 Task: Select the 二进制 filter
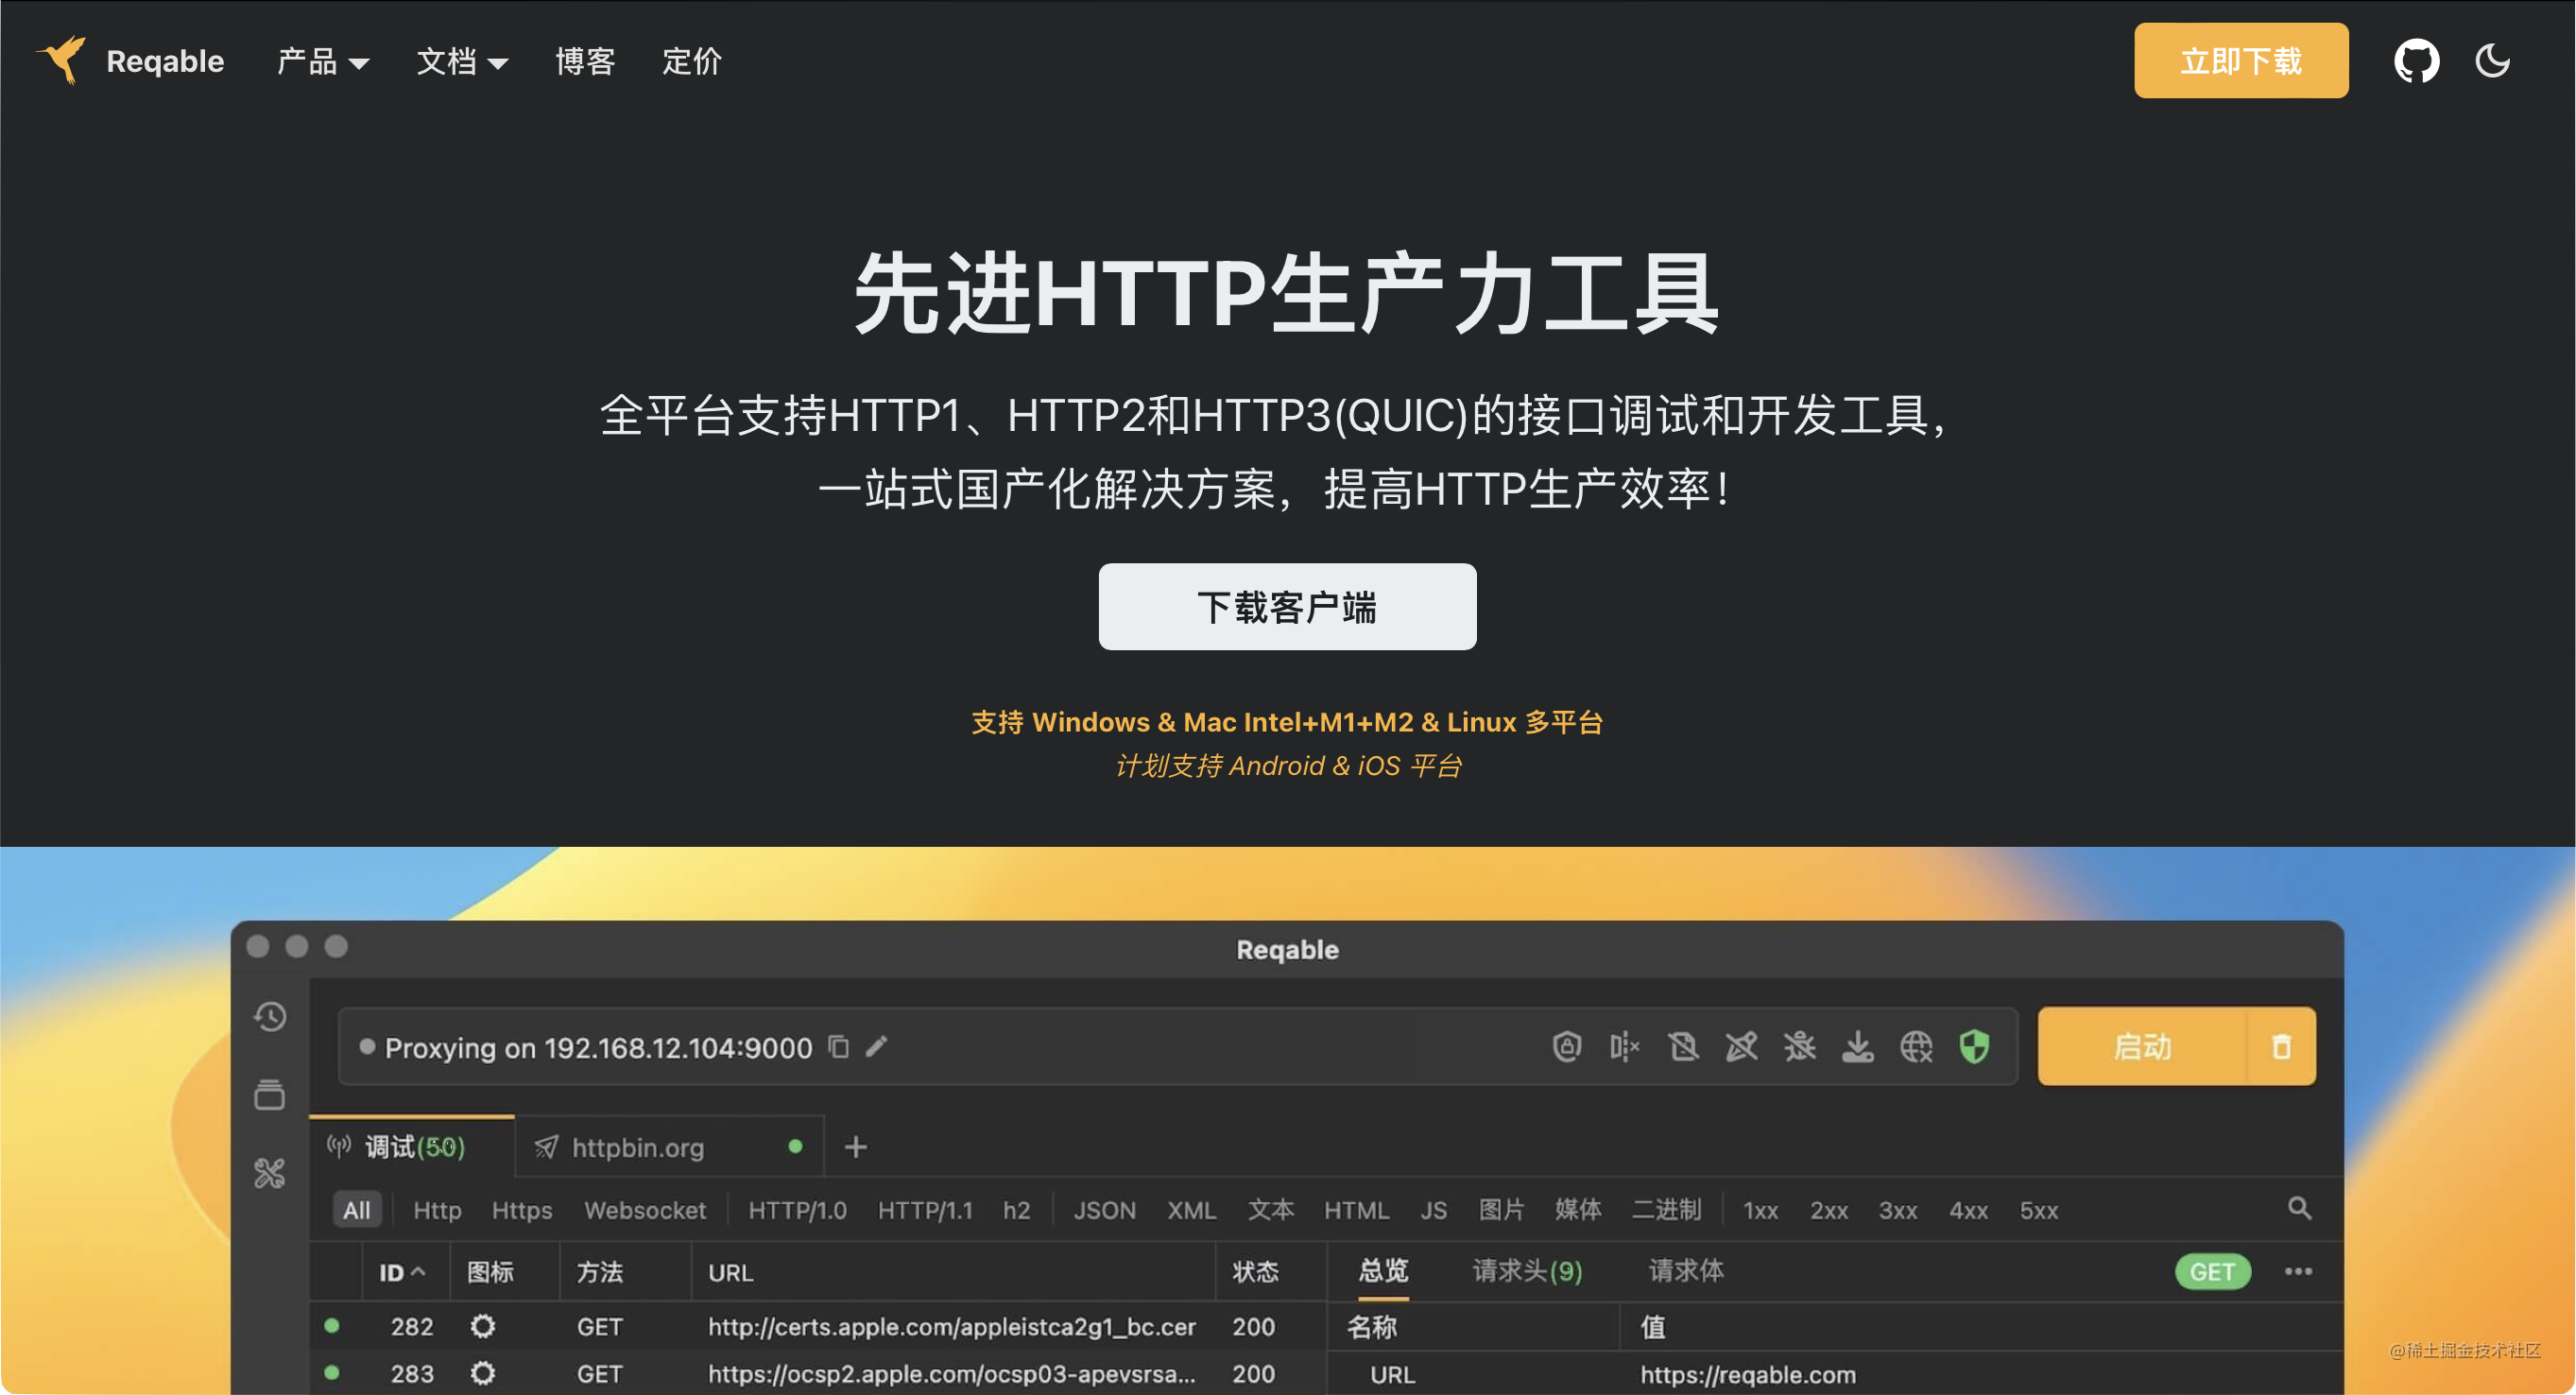tap(1666, 1210)
